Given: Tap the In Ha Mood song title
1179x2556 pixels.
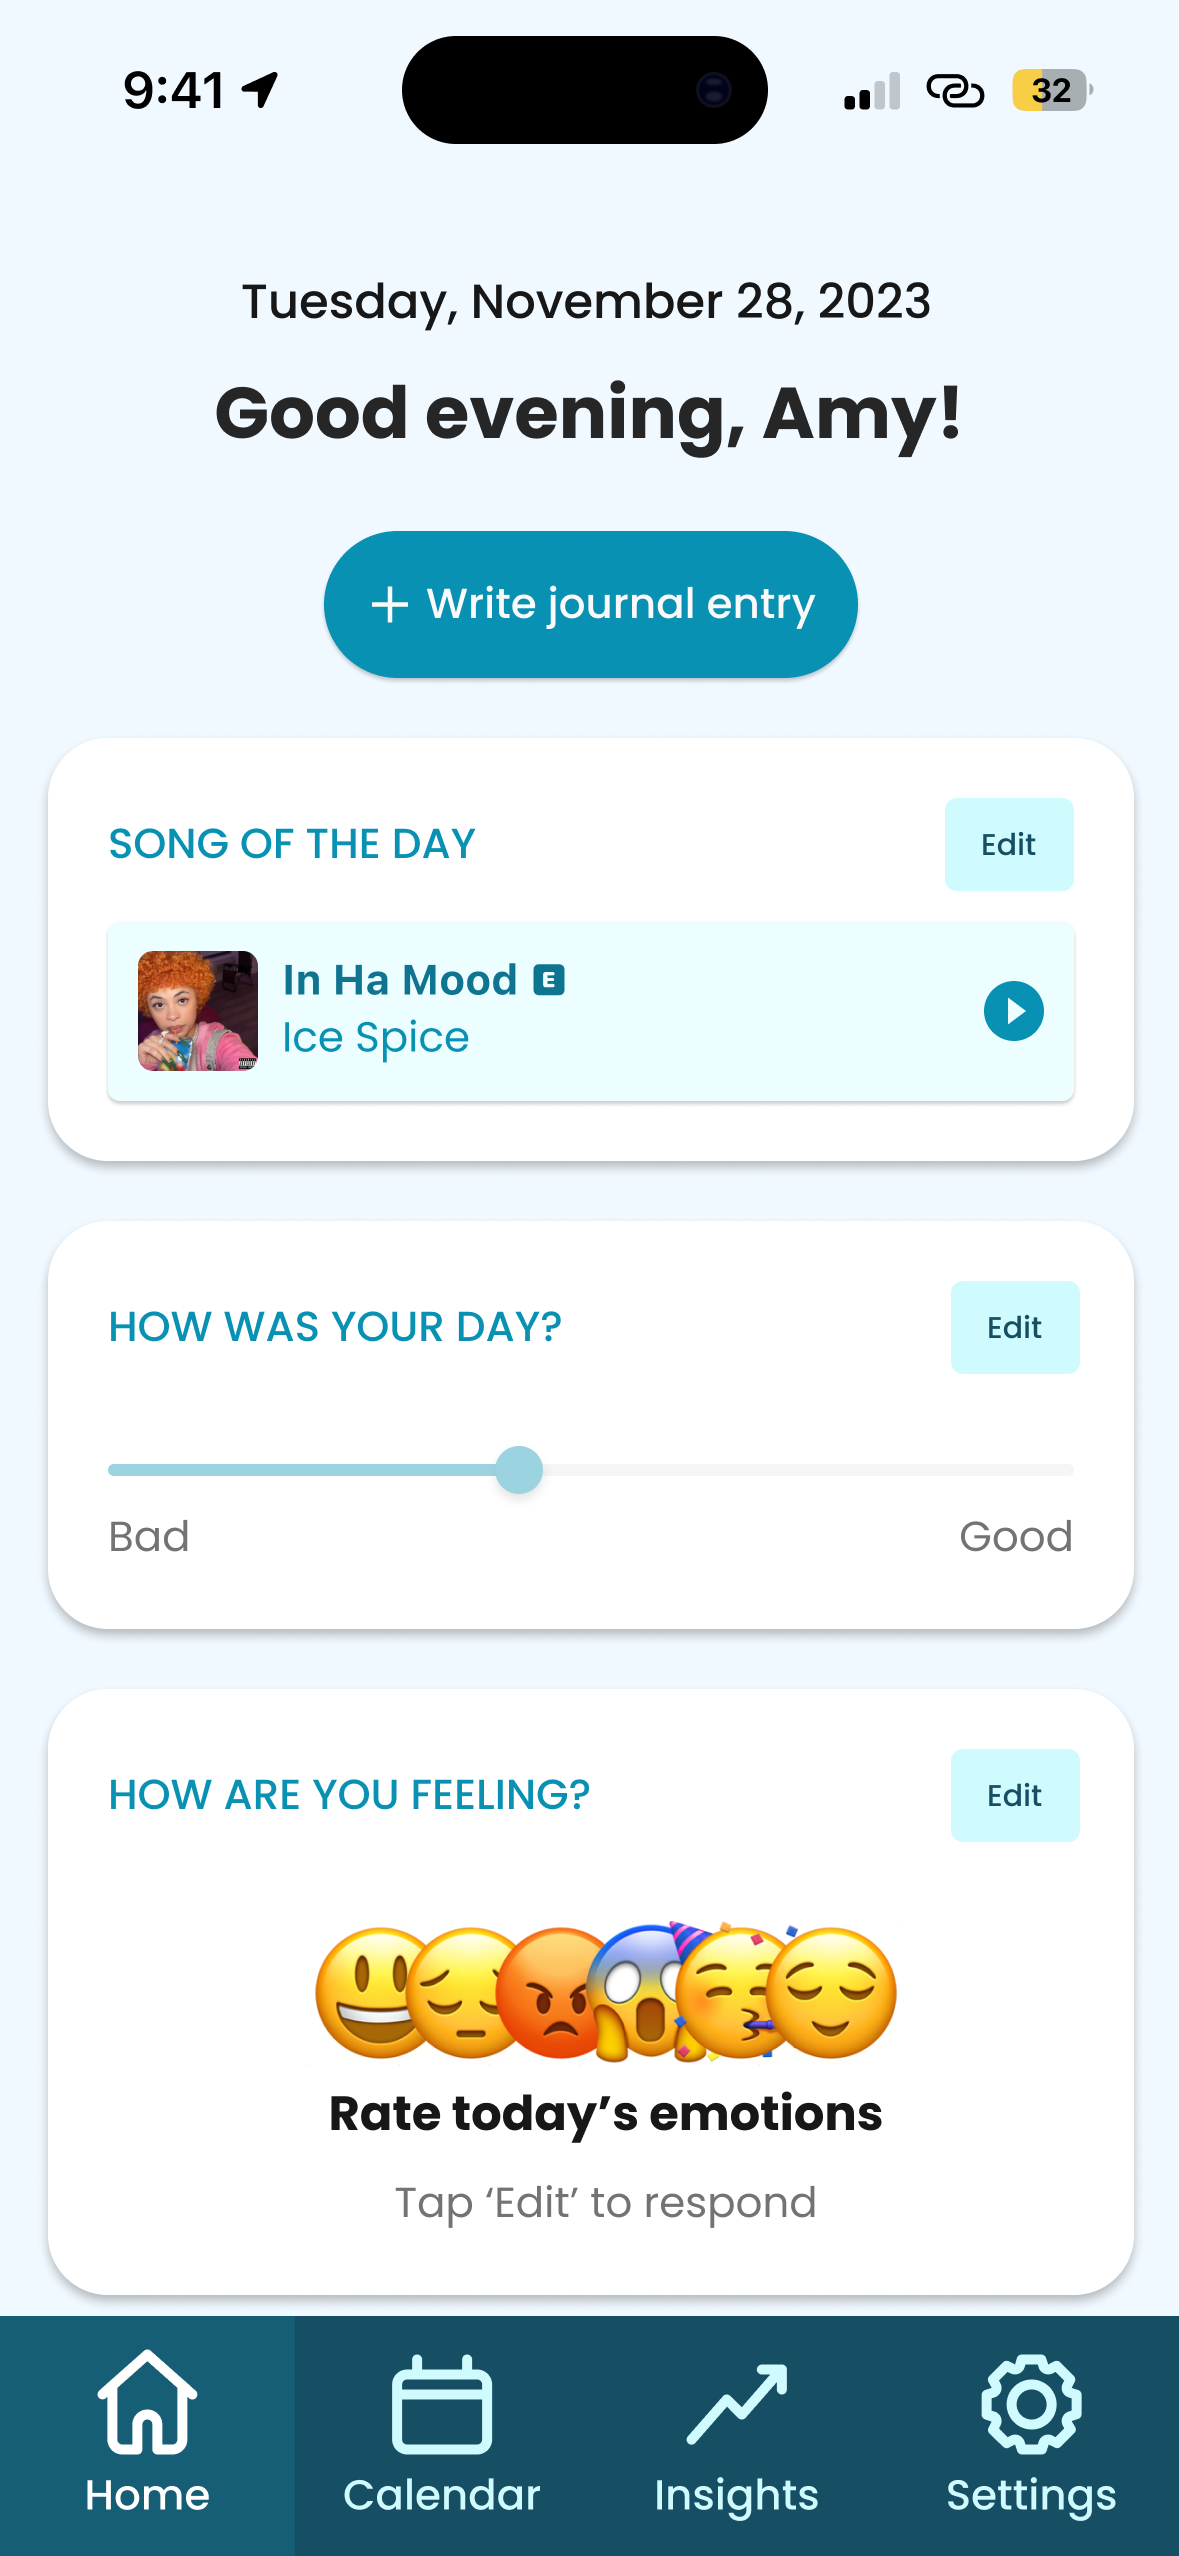Looking at the screenshot, I should point(400,980).
